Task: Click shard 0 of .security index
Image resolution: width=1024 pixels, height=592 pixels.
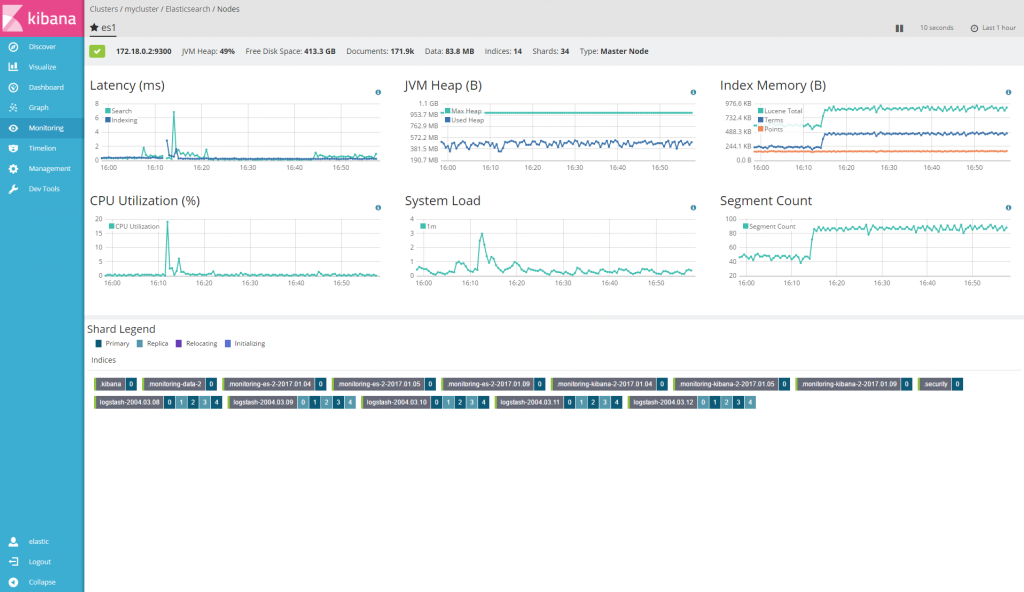Action: coord(957,384)
